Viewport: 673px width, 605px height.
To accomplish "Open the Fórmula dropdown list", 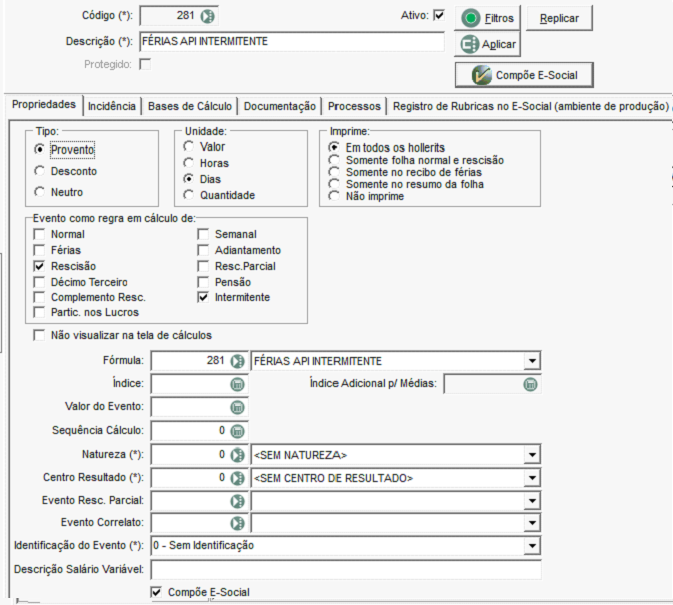I will [x=532, y=361].
